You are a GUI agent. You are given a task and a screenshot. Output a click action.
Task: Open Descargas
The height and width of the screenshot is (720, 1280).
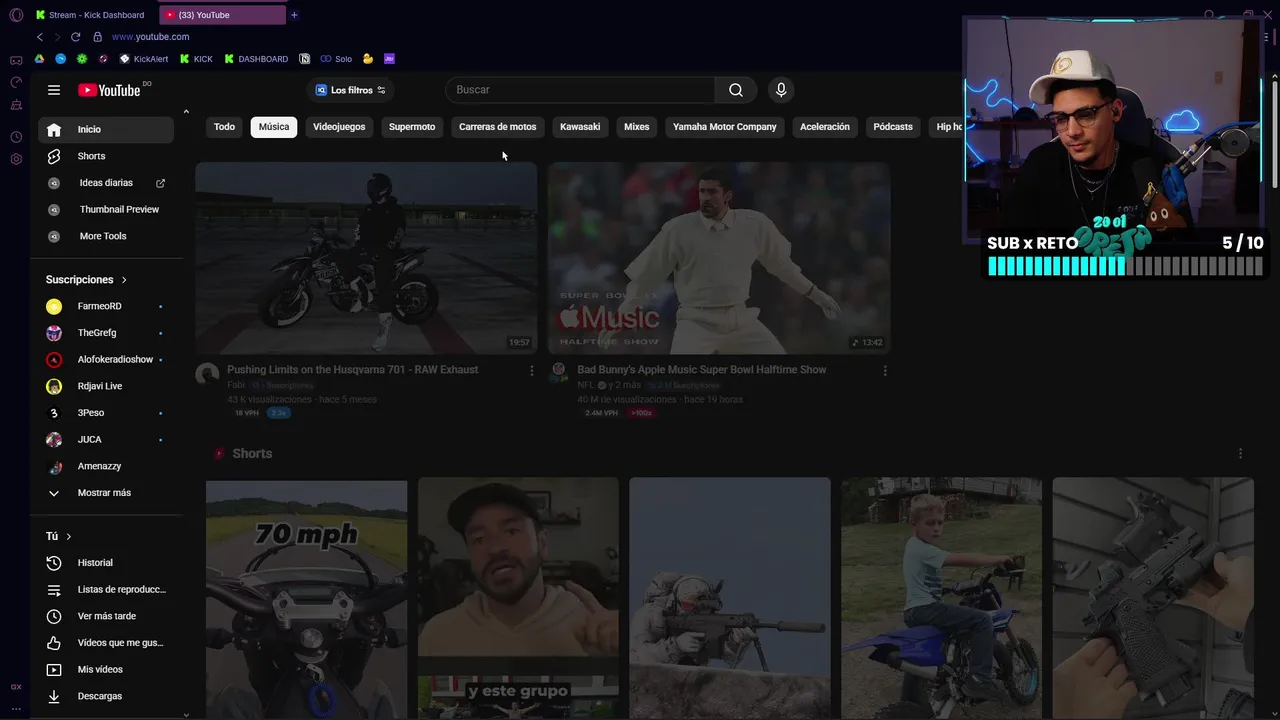tap(106, 696)
